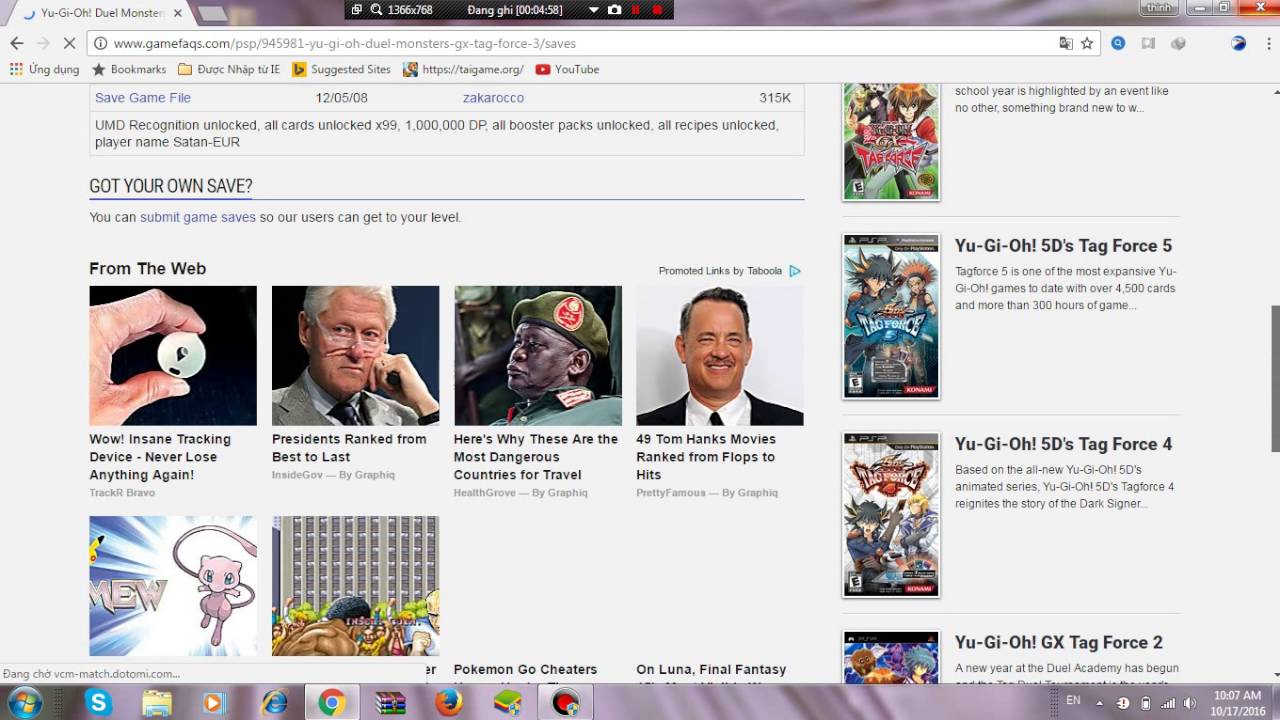Screen dimensions: 1280x720
Task: Open BlueStacks icon in the taskbar
Action: [x=508, y=703]
